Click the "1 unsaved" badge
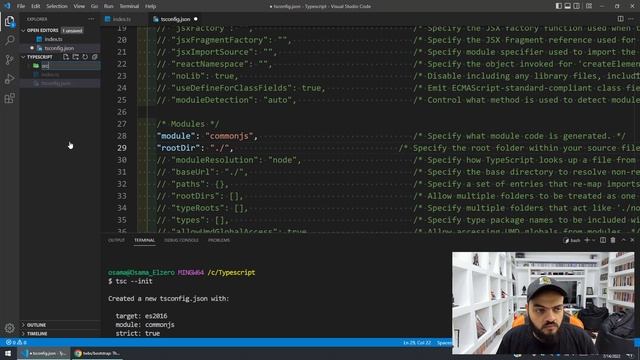This screenshot has width=640, height=360. (72, 31)
